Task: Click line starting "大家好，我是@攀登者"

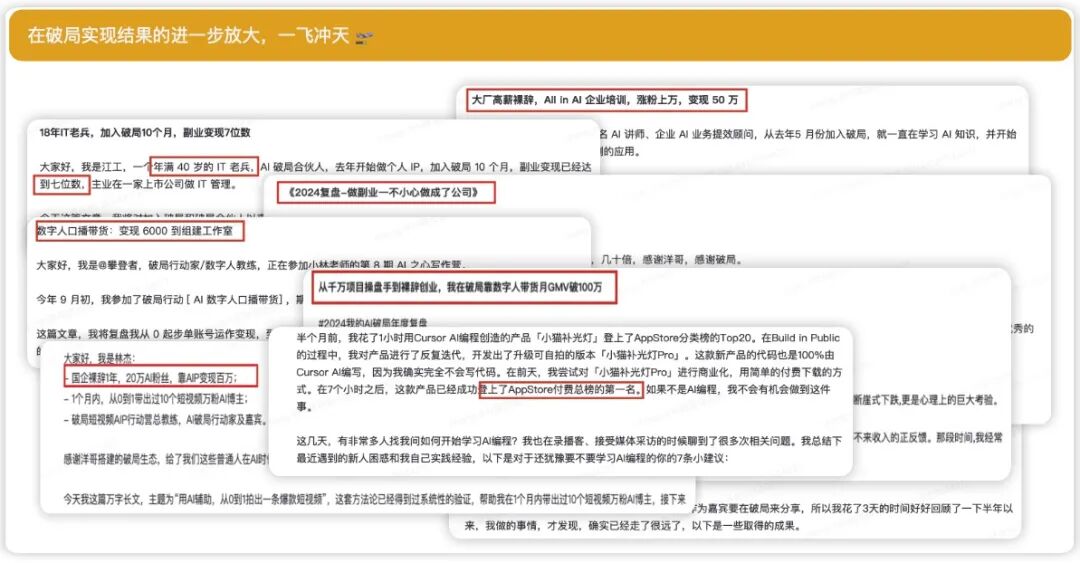Action: point(252,265)
